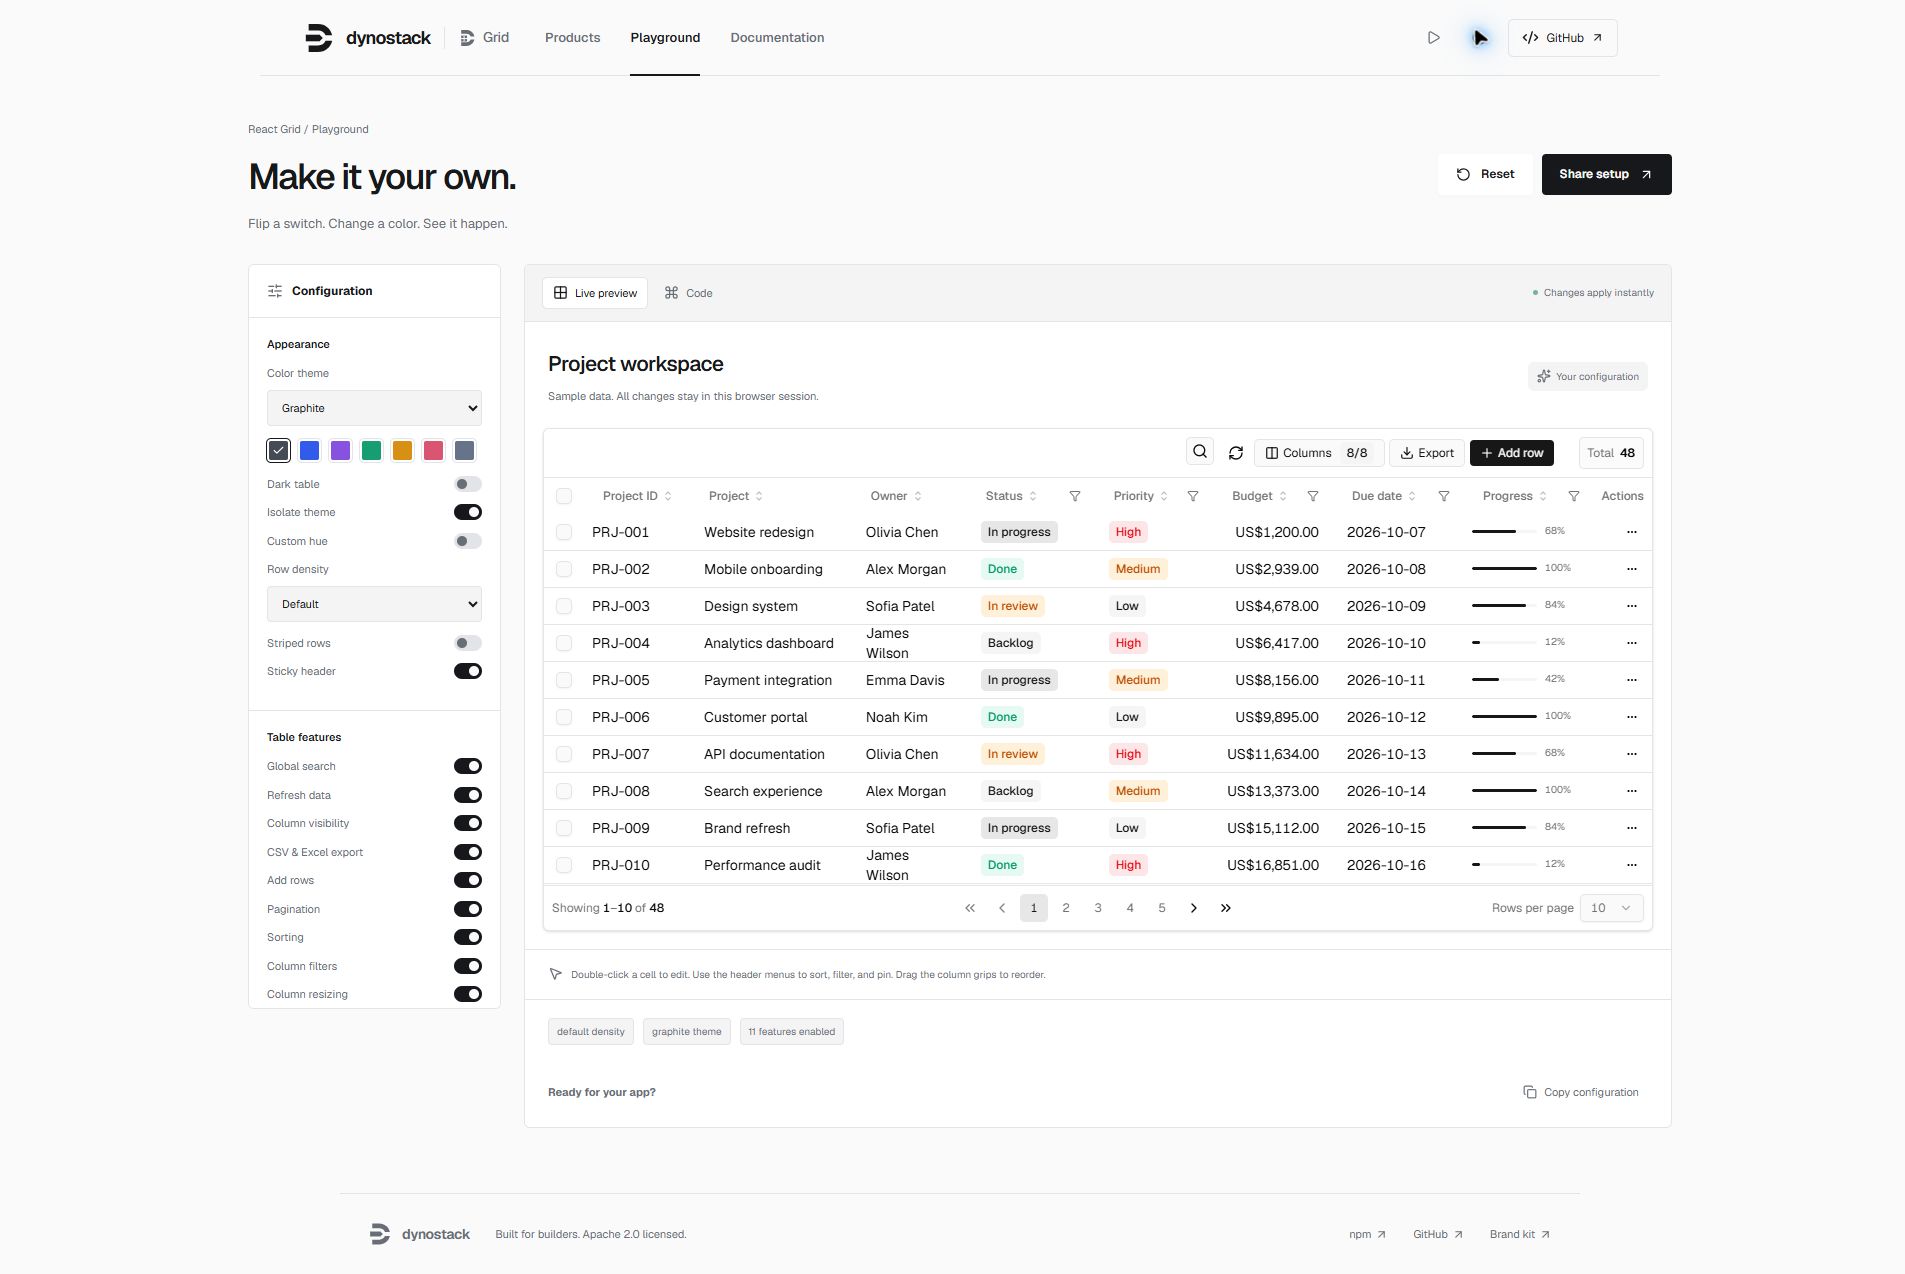Open the Row density dropdown
Image resolution: width=1905 pixels, height=1274 pixels.
[x=374, y=604]
